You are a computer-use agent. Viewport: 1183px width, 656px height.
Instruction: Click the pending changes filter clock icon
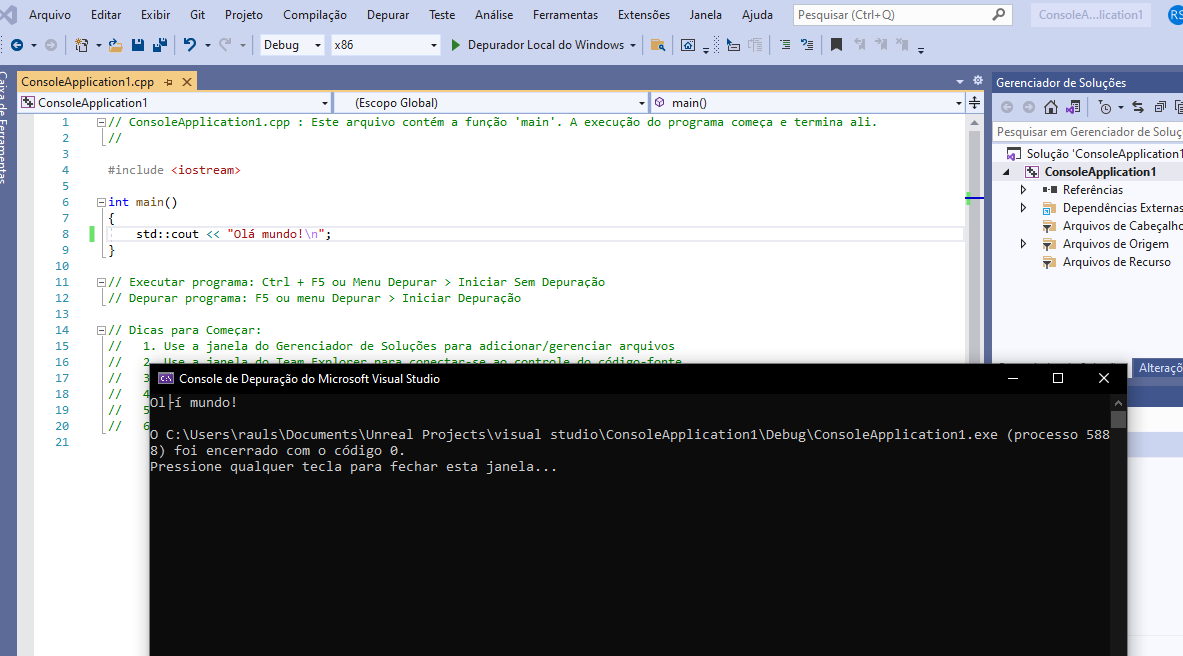(1105, 107)
